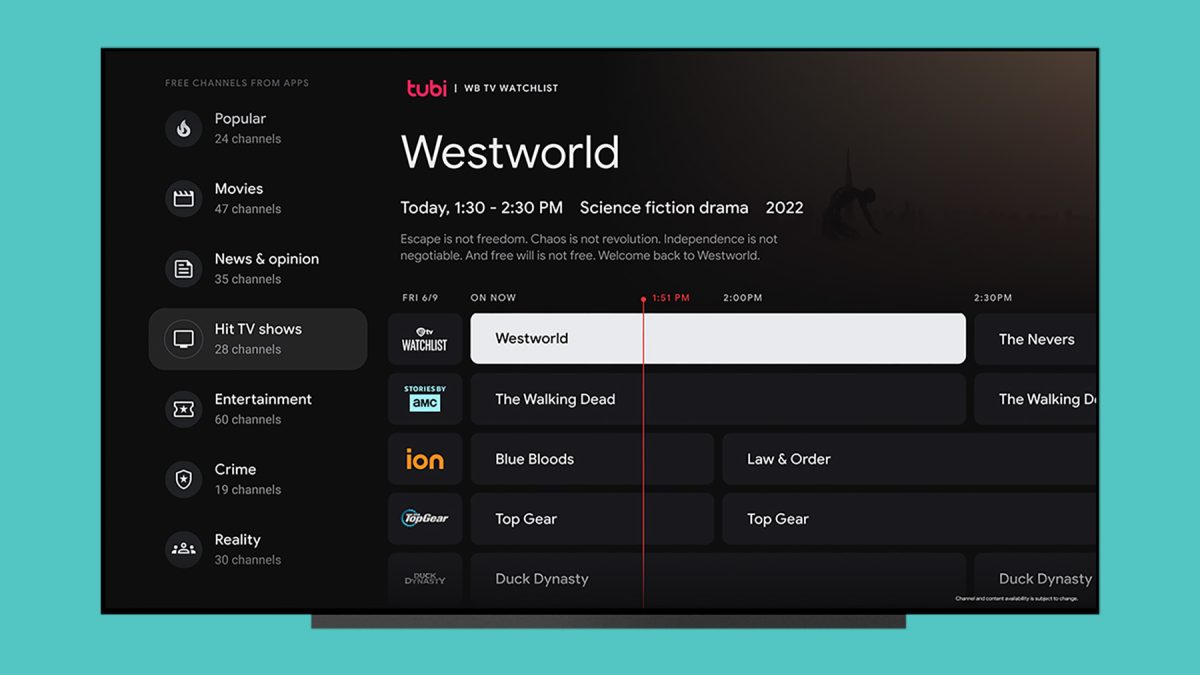
Task: Select the on-now Top Gear program
Action: tap(592, 519)
